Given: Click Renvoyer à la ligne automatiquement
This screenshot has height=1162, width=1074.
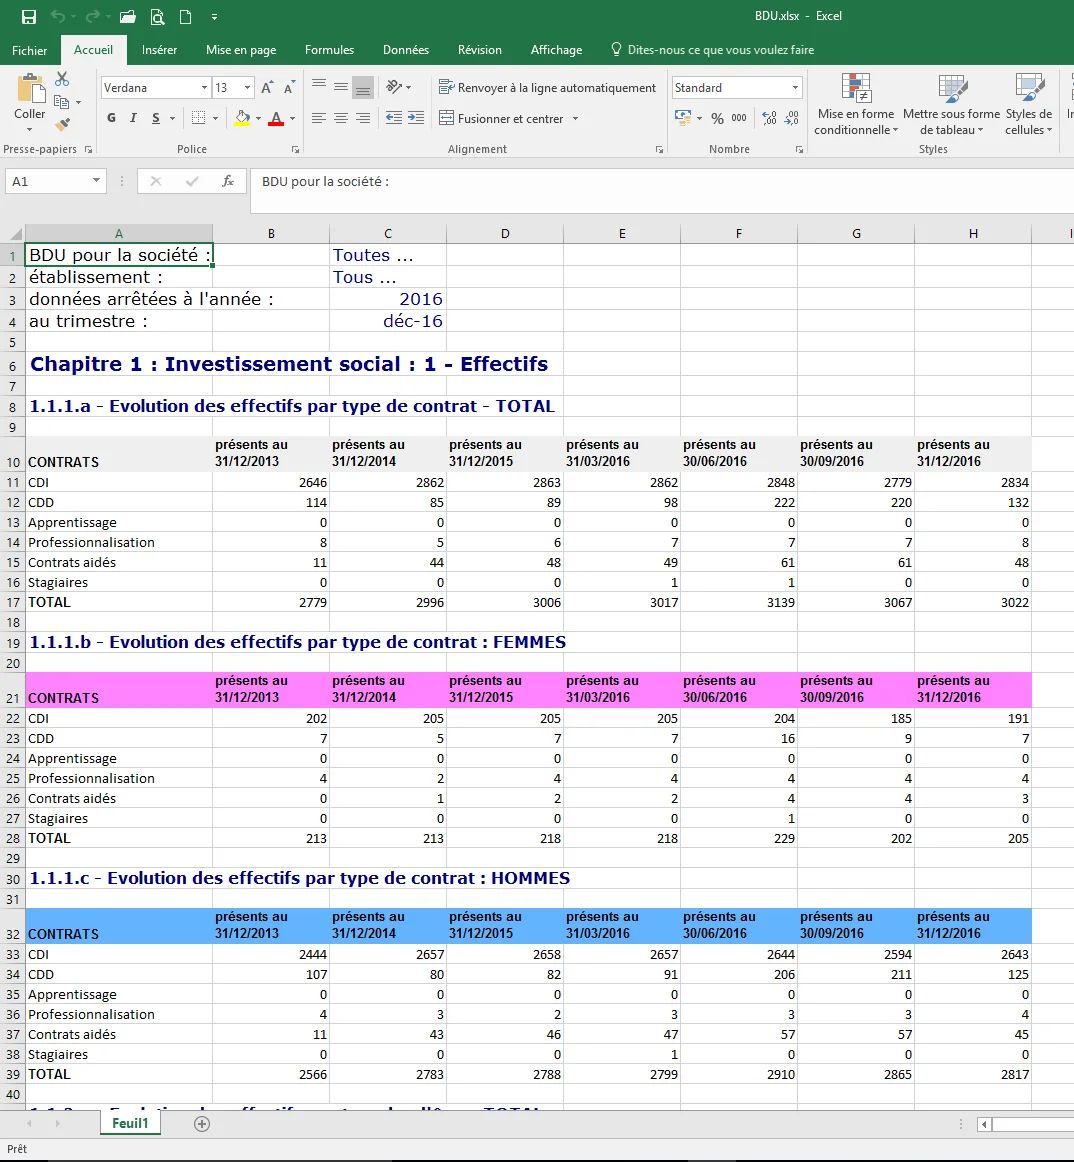Looking at the screenshot, I should 548,87.
